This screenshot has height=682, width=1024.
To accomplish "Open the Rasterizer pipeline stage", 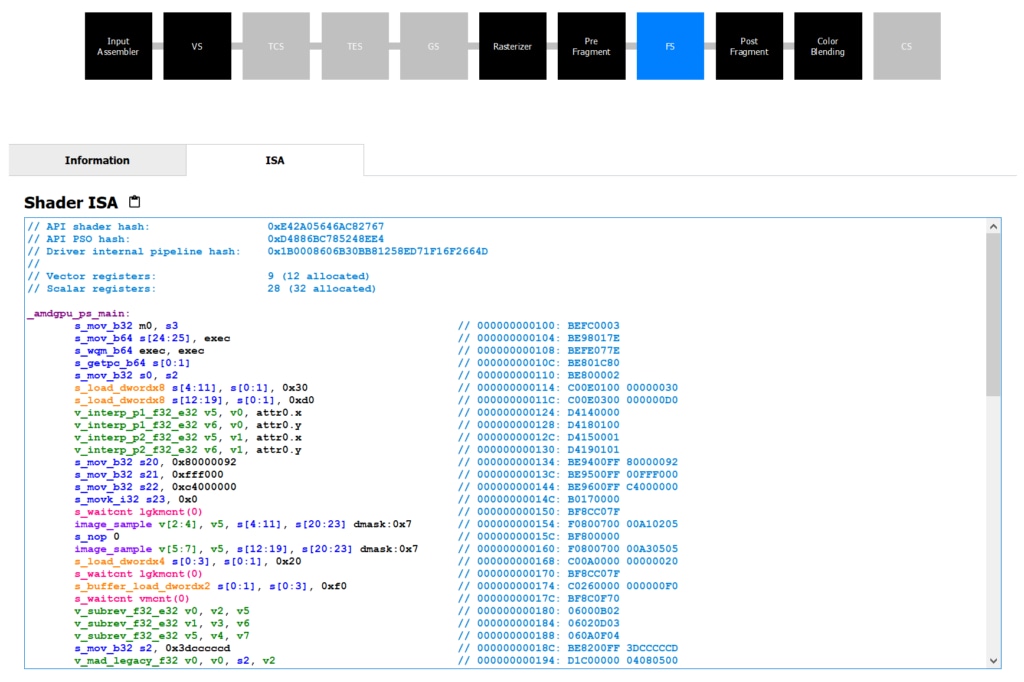I will coord(512,46).
